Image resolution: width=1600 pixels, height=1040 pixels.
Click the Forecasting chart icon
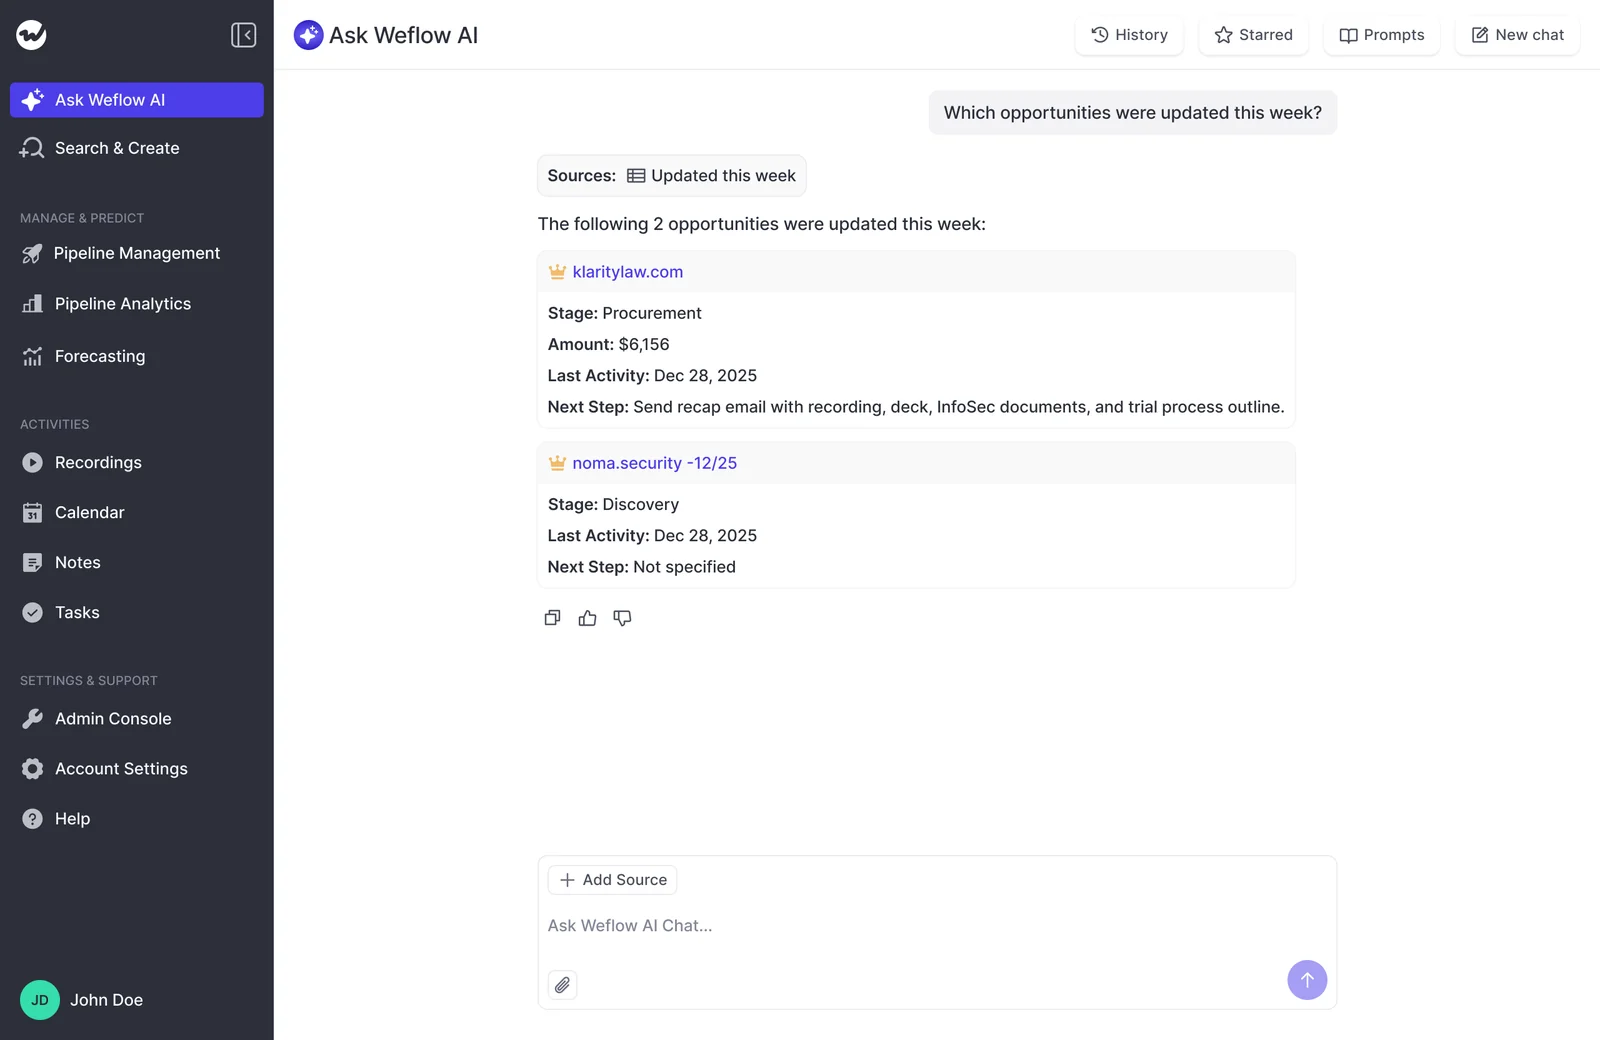coord(33,357)
